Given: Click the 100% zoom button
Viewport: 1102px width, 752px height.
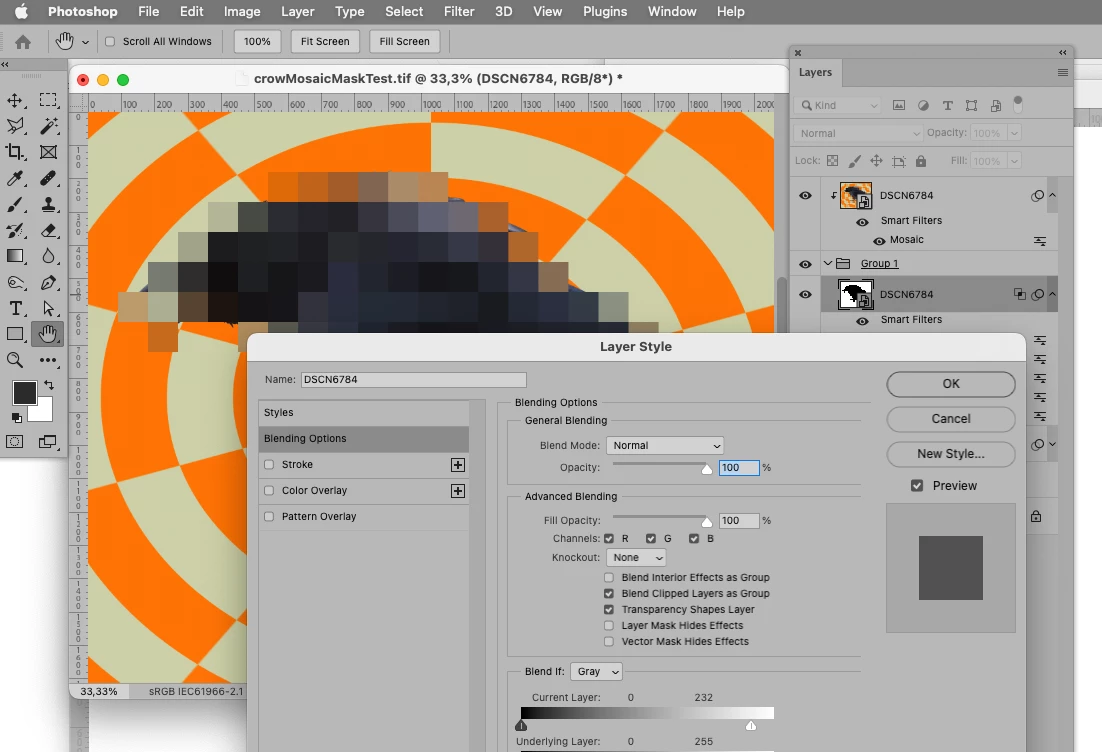Looking at the screenshot, I should (x=257, y=41).
